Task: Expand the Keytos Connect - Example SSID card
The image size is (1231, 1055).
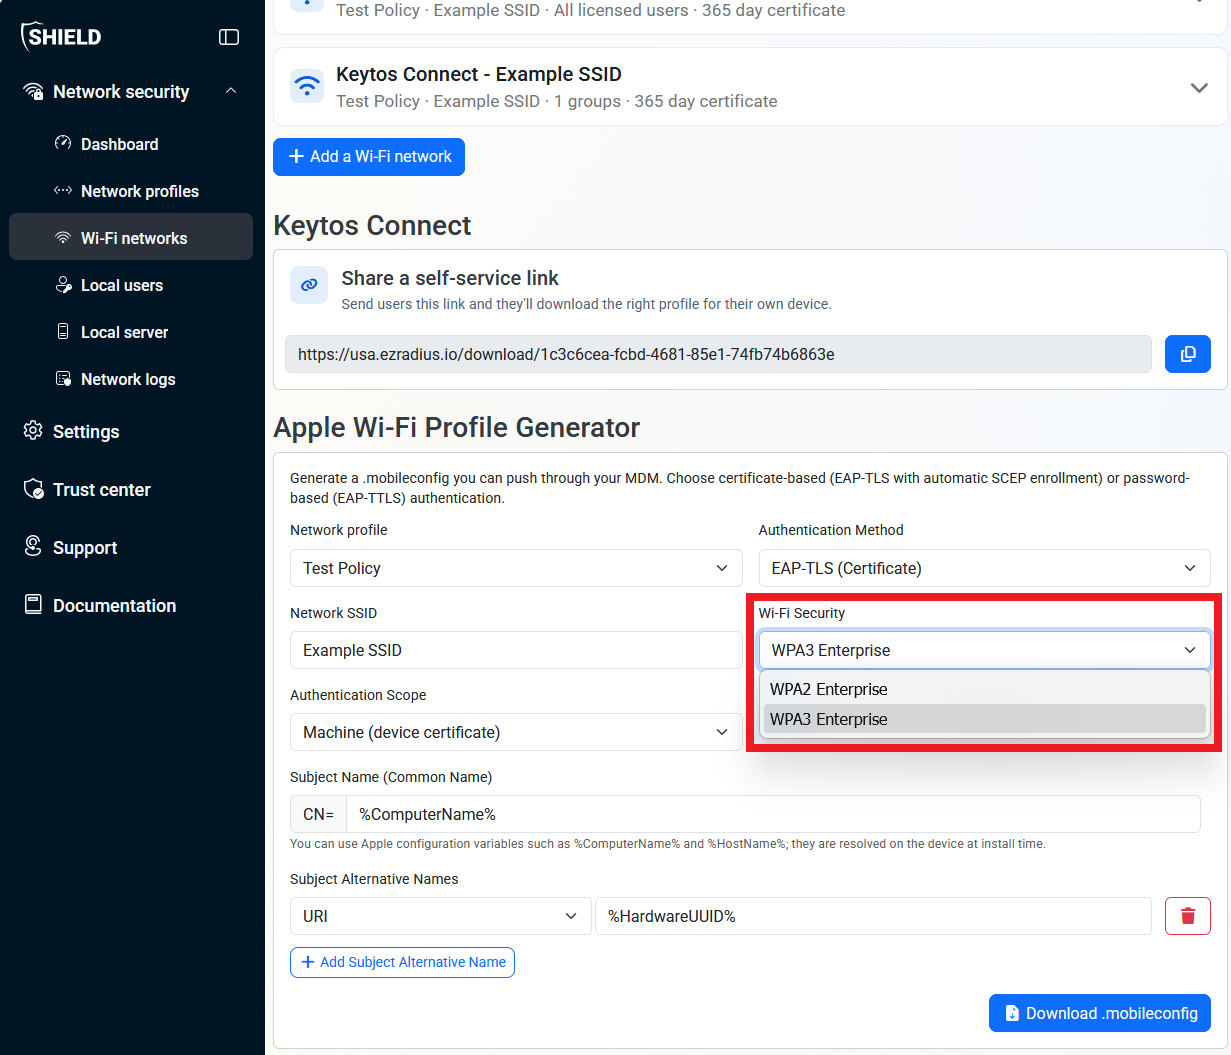Action: click(1199, 88)
